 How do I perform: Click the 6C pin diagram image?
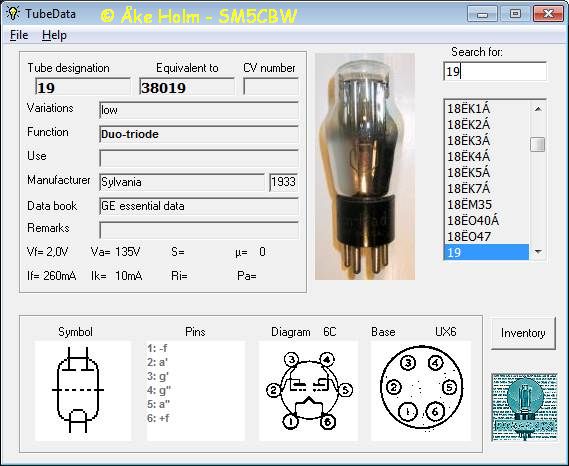[x=308, y=391]
